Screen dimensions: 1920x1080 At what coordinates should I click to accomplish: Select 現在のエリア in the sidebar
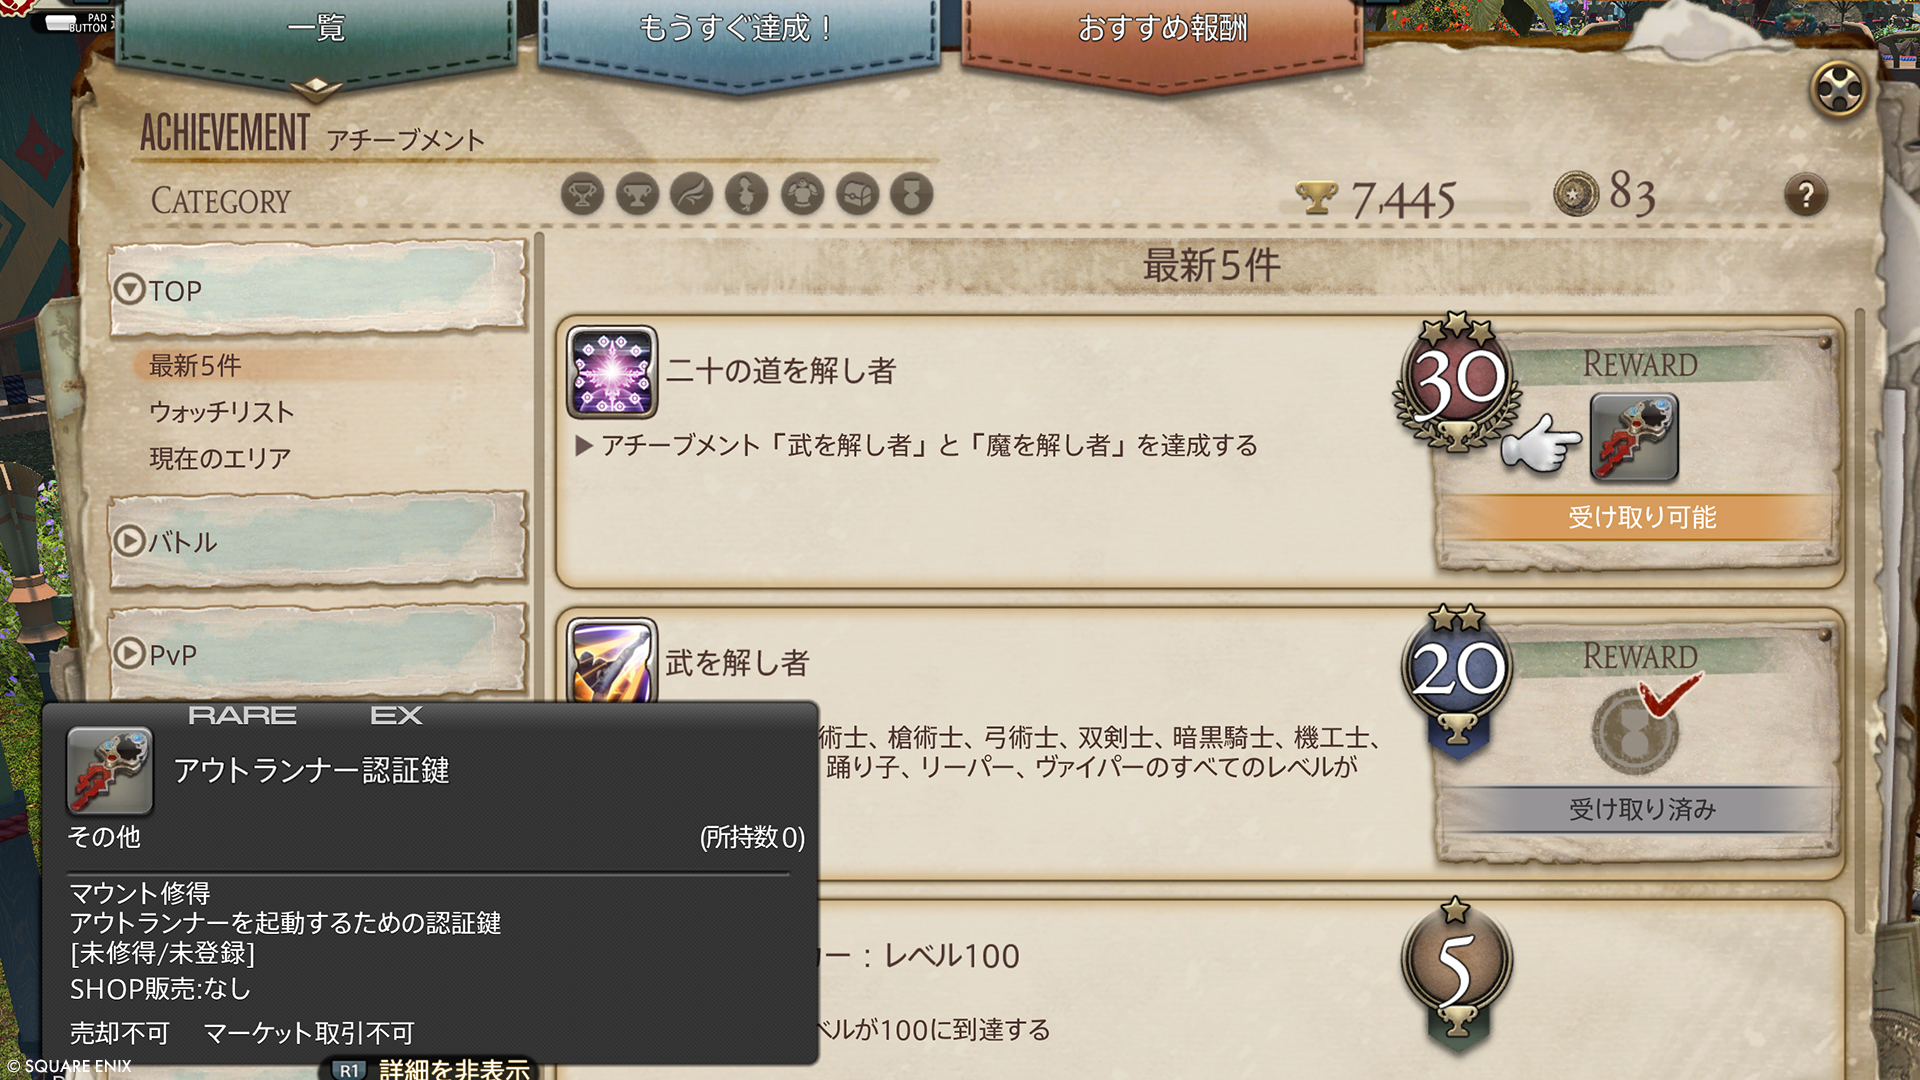[x=220, y=458]
